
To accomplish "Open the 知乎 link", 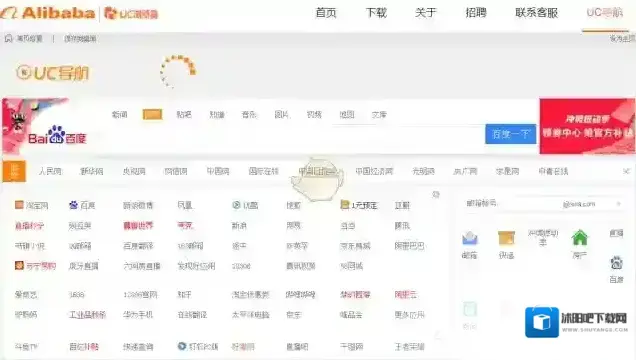I will [185, 295].
